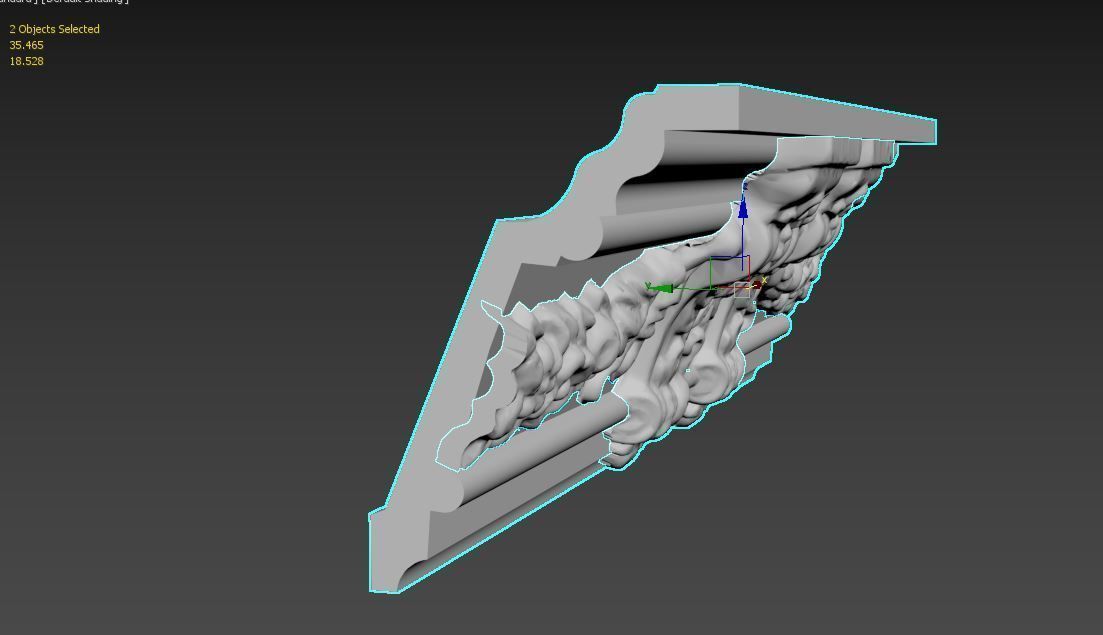Click the red X-axis handle of the move gizmo
Image resolution: width=1103 pixels, height=635 pixels.
760,284
